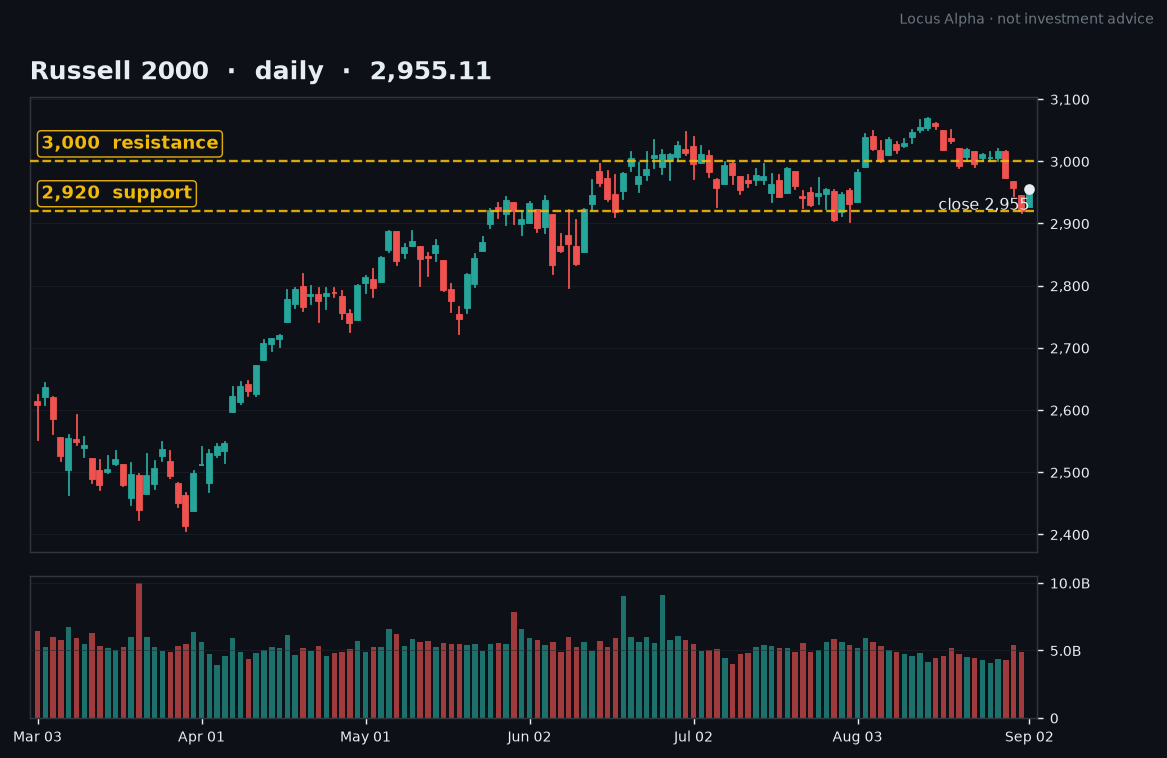Click the 2,500 price axis label
This screenshot has height=758, width=1167.
1070,473
